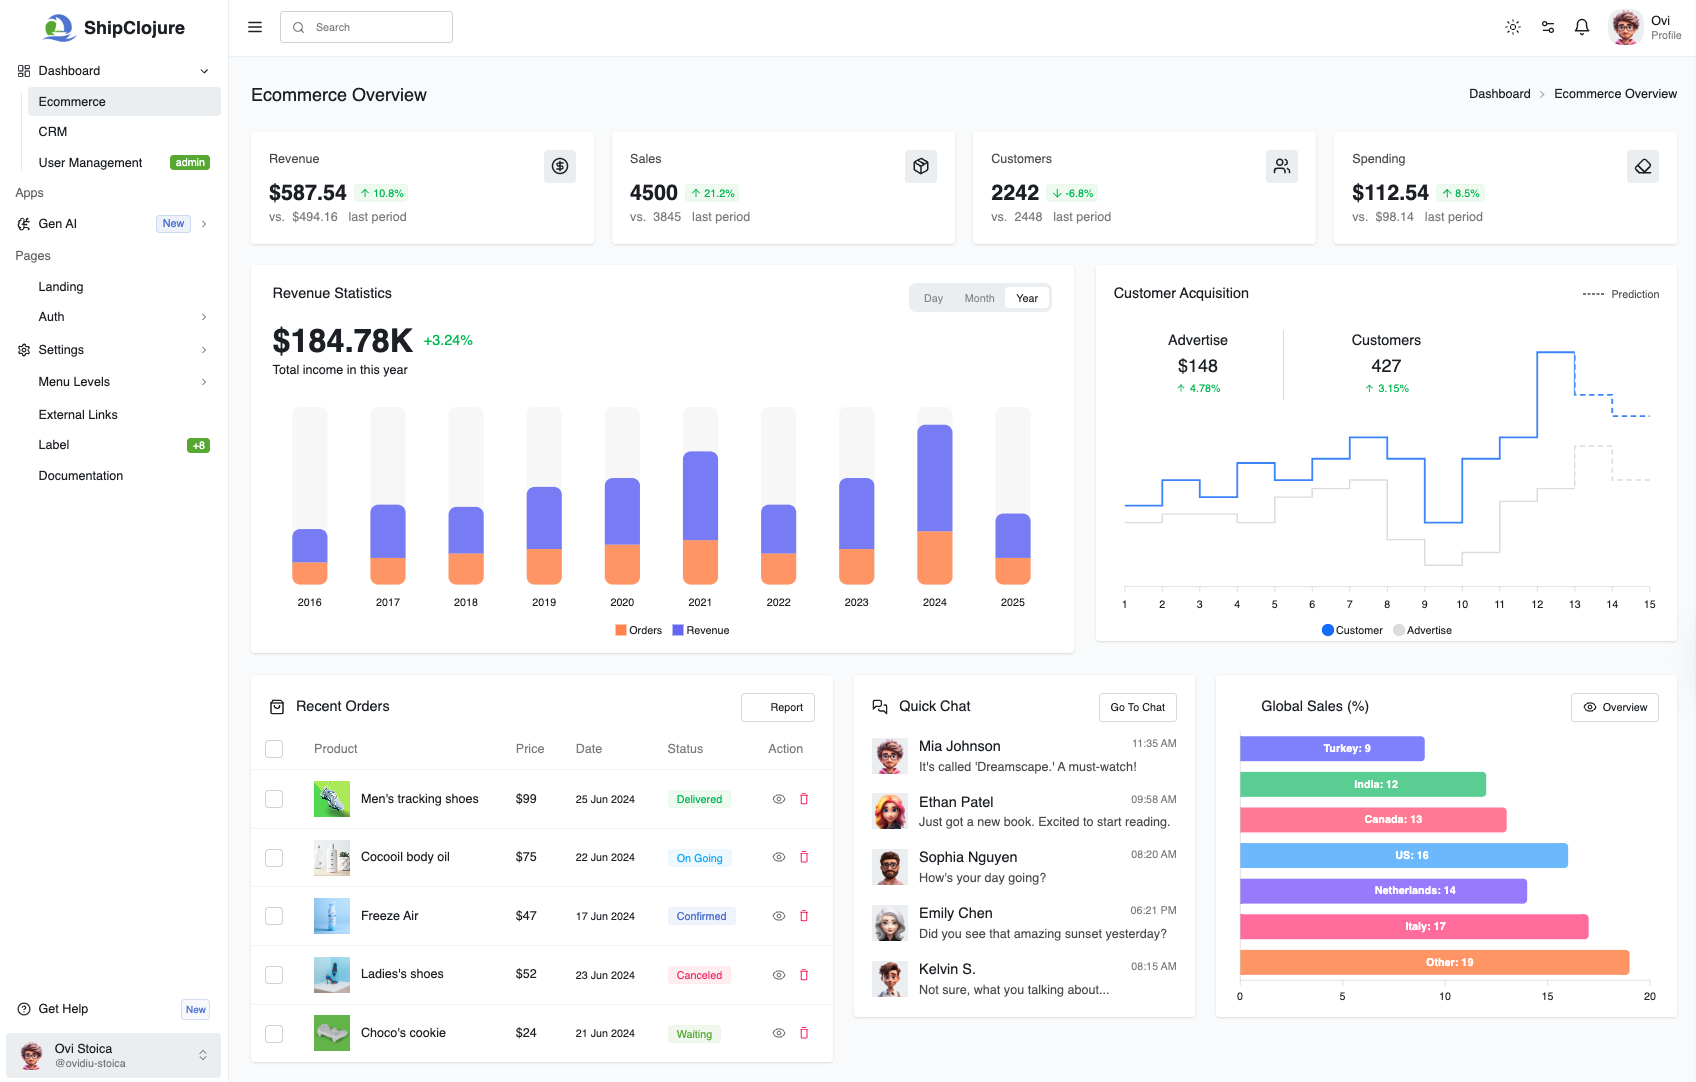Open notifications via the bell icon

click(1582, 27)
